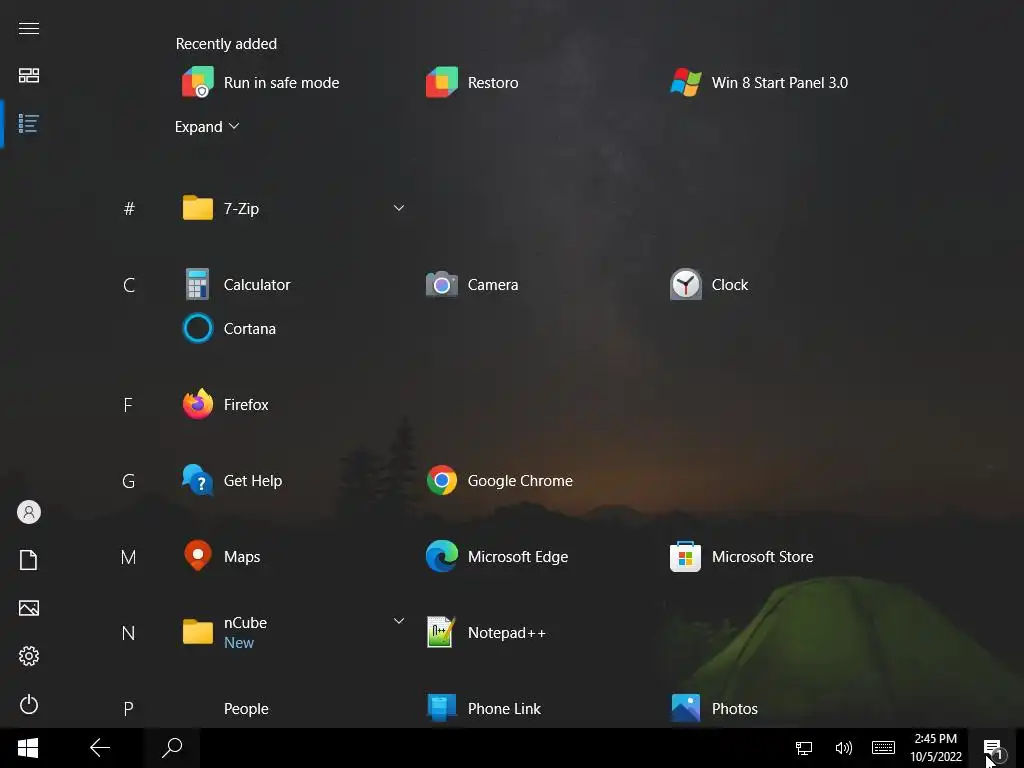Start Cortana
The width and height of the screenshot is (1024, 768).
229,328
